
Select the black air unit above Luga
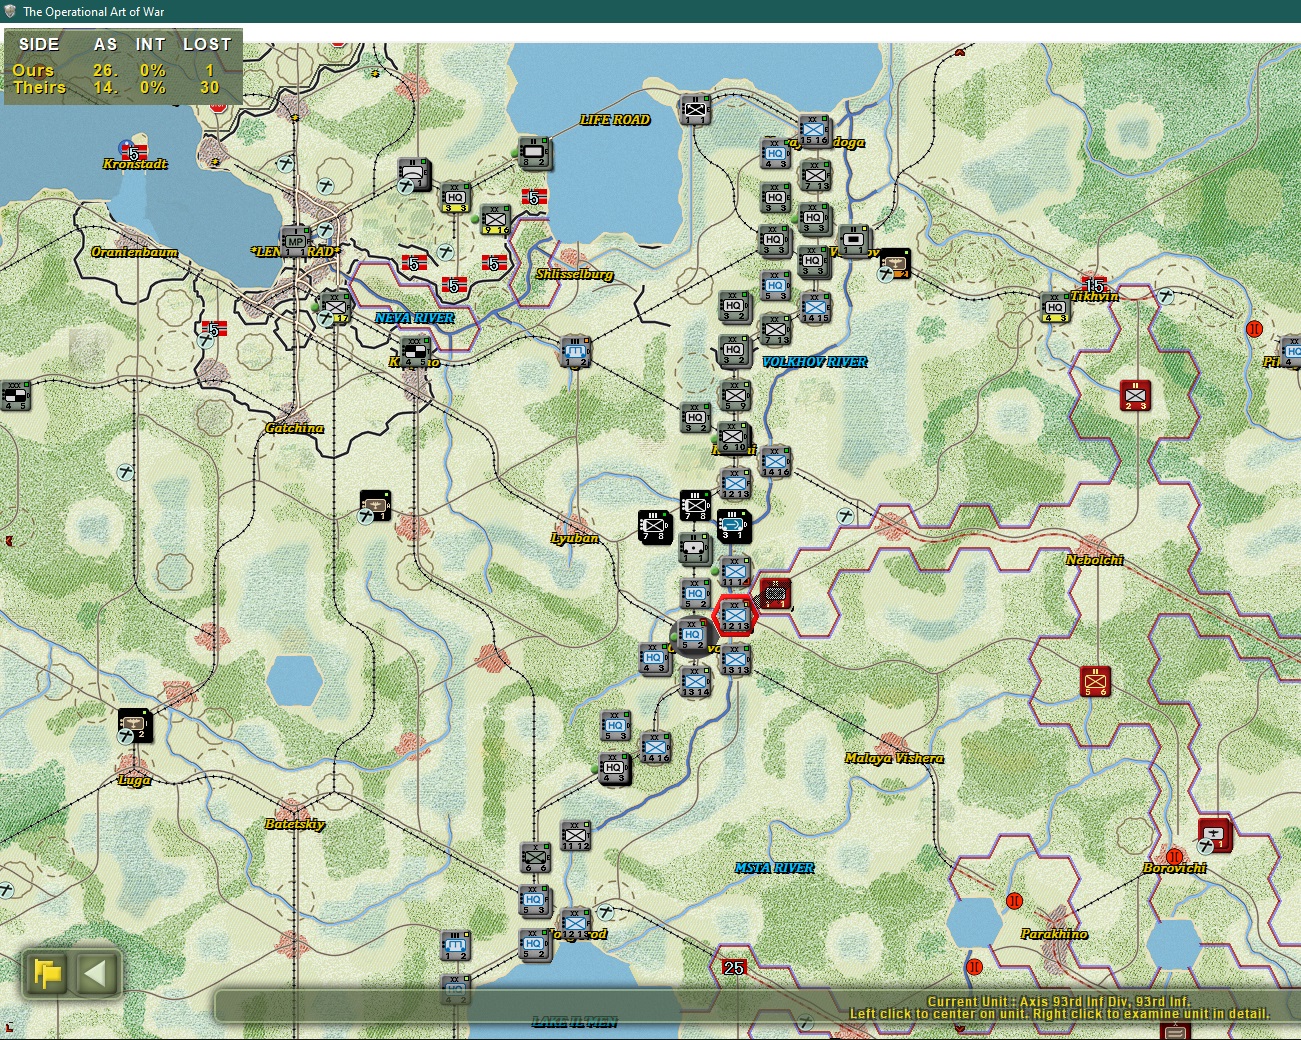point(134,724)
